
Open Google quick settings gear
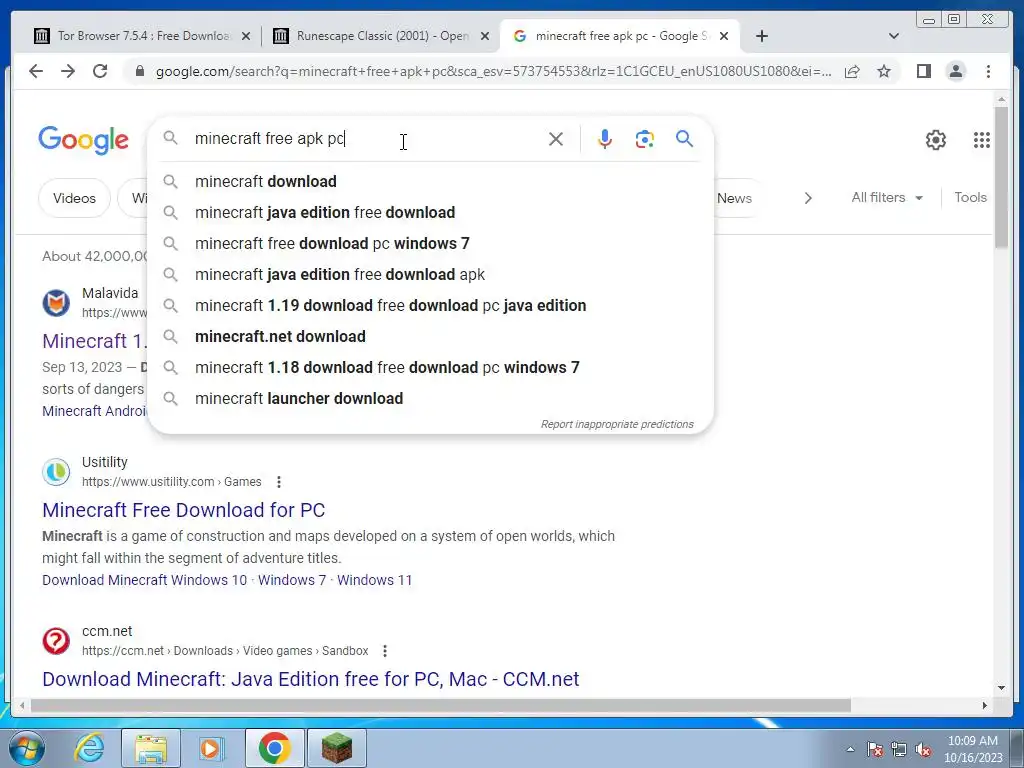point(936,140)
